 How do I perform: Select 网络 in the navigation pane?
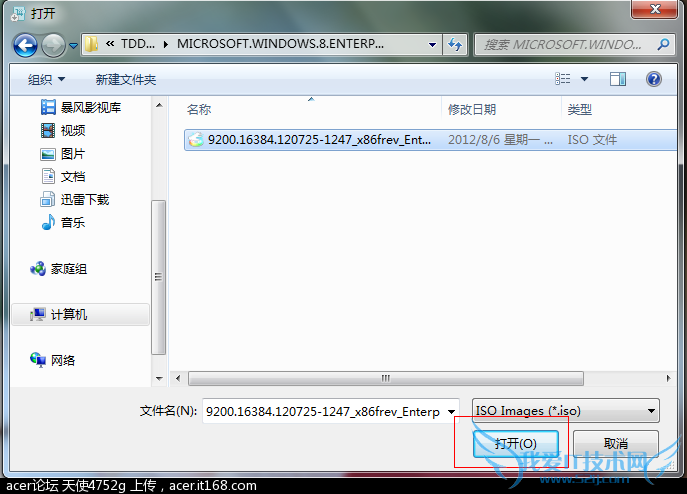pyautogui.click(x=63, y=360)
